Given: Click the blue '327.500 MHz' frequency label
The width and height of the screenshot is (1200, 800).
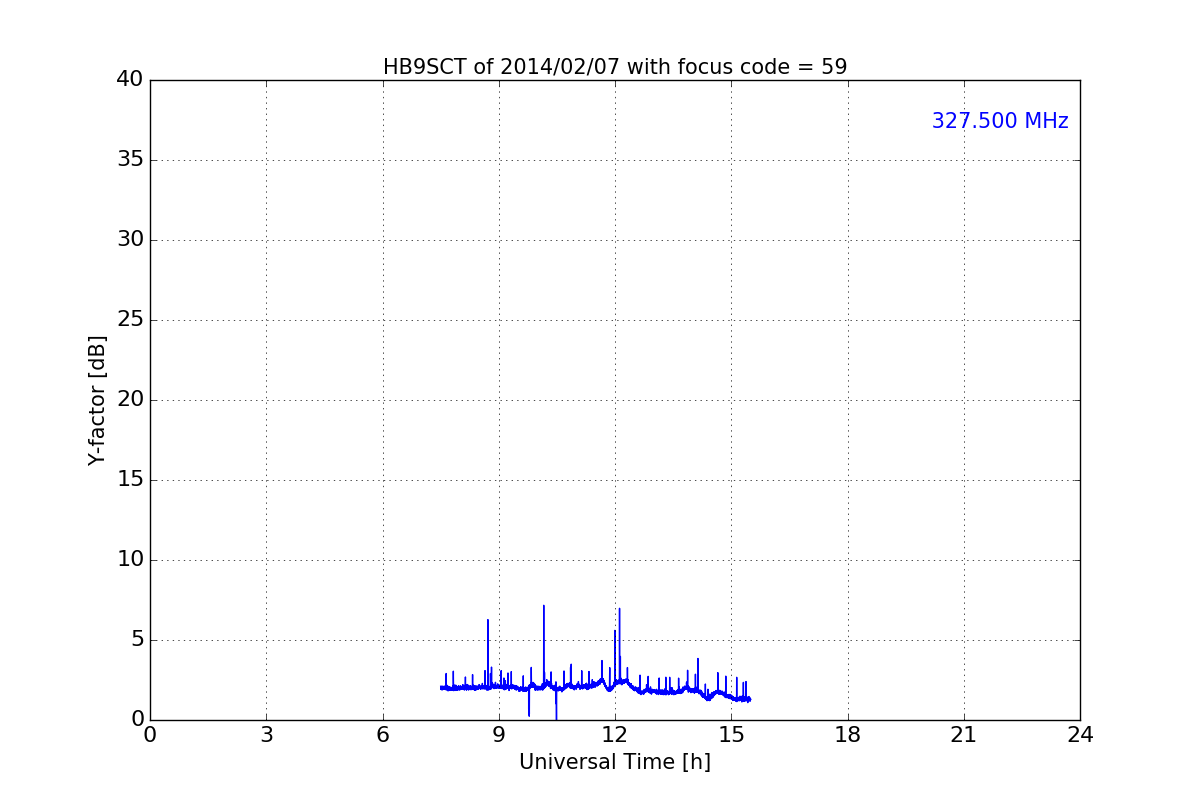Looking at the screenshot, I should point(1000,121).
